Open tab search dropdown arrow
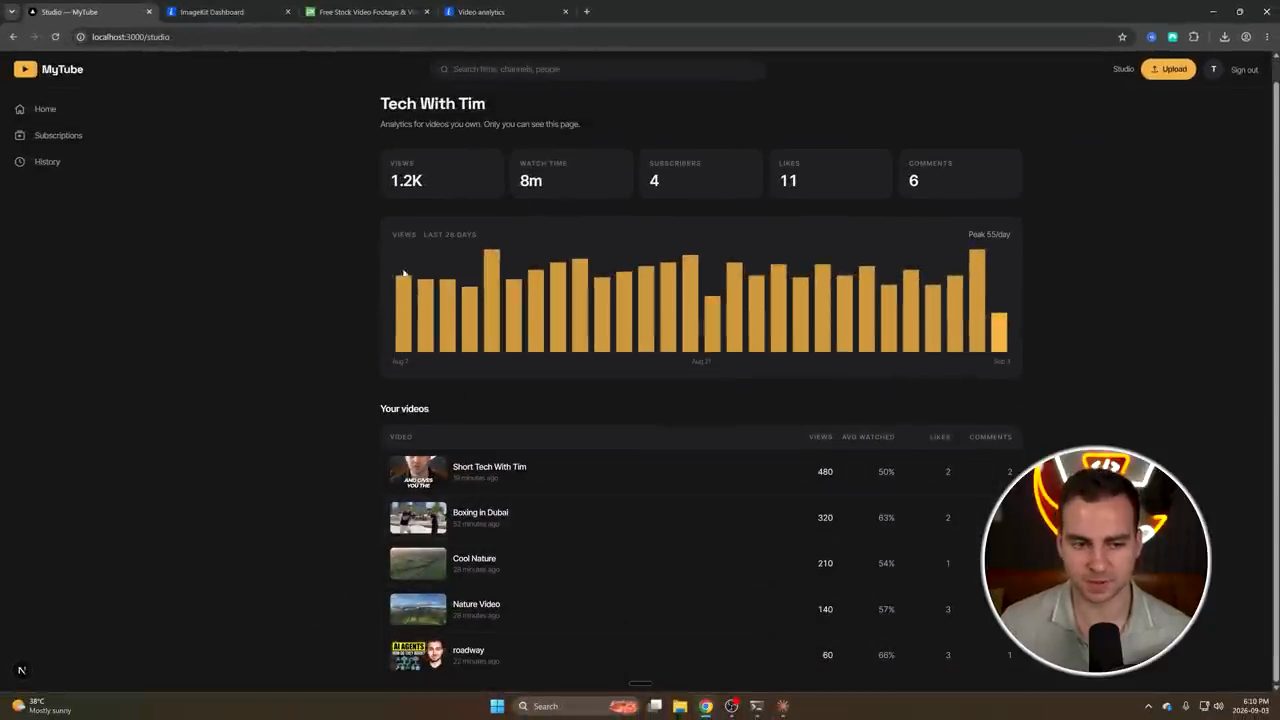Screen dimensions: 1280x720 [x=12, y=12]
